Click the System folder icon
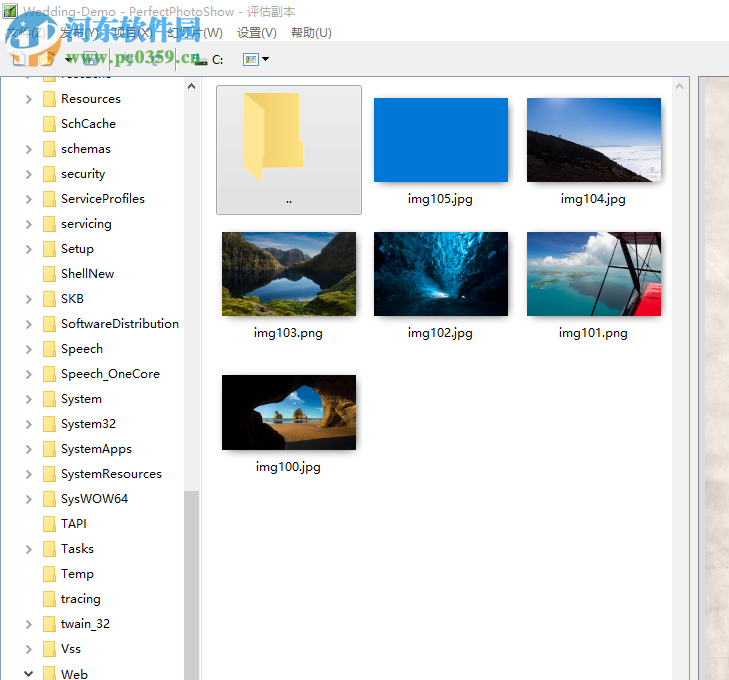Viewport: 729px width, 680px height. point(49,399)
